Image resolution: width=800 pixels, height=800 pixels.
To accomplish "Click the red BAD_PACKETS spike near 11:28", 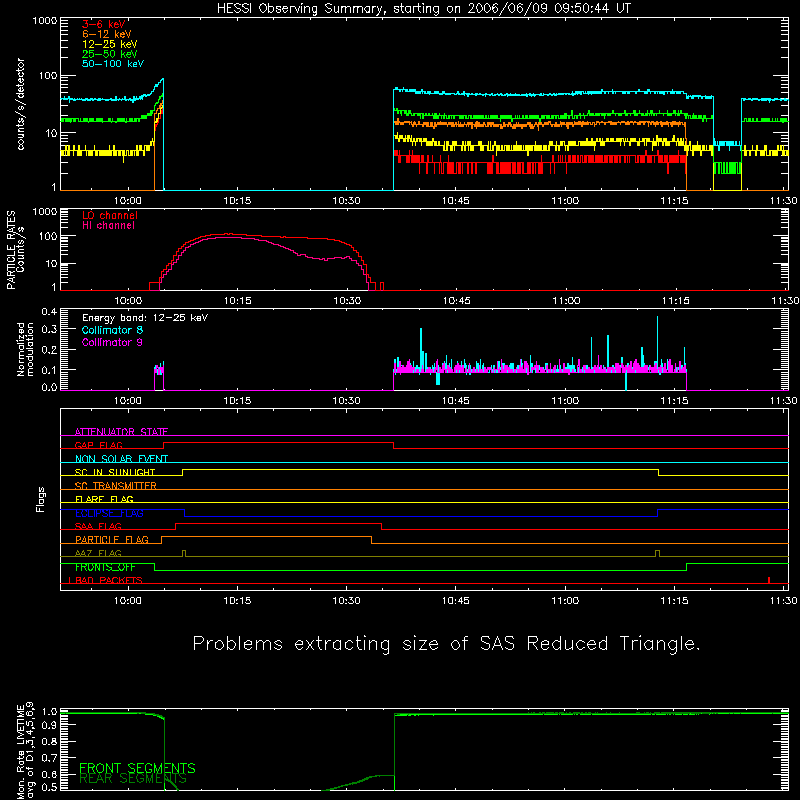I will [769, 580].
